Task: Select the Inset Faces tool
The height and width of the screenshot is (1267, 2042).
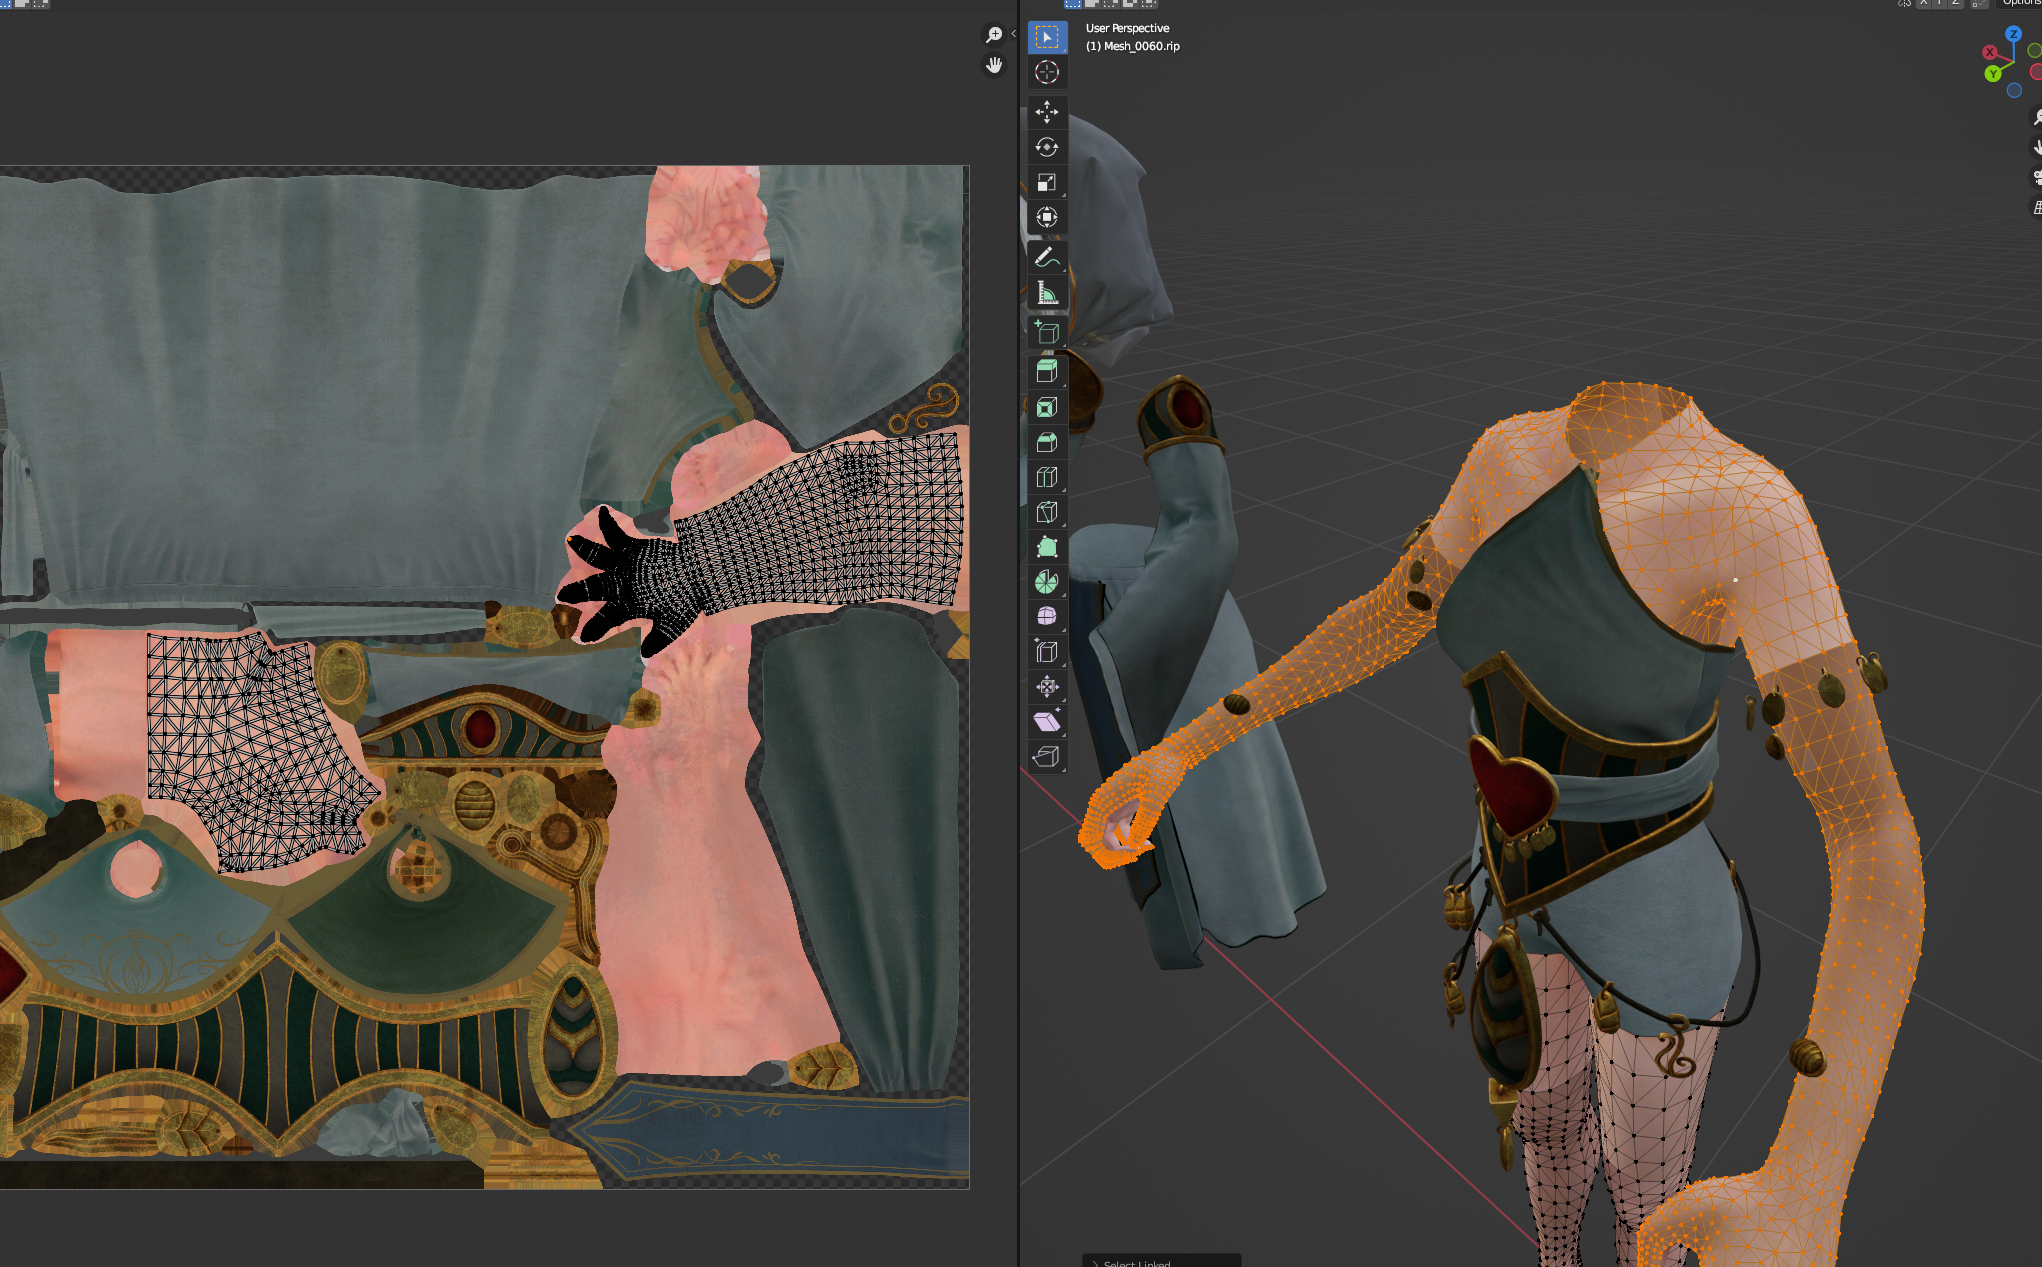Action: 1046,407
